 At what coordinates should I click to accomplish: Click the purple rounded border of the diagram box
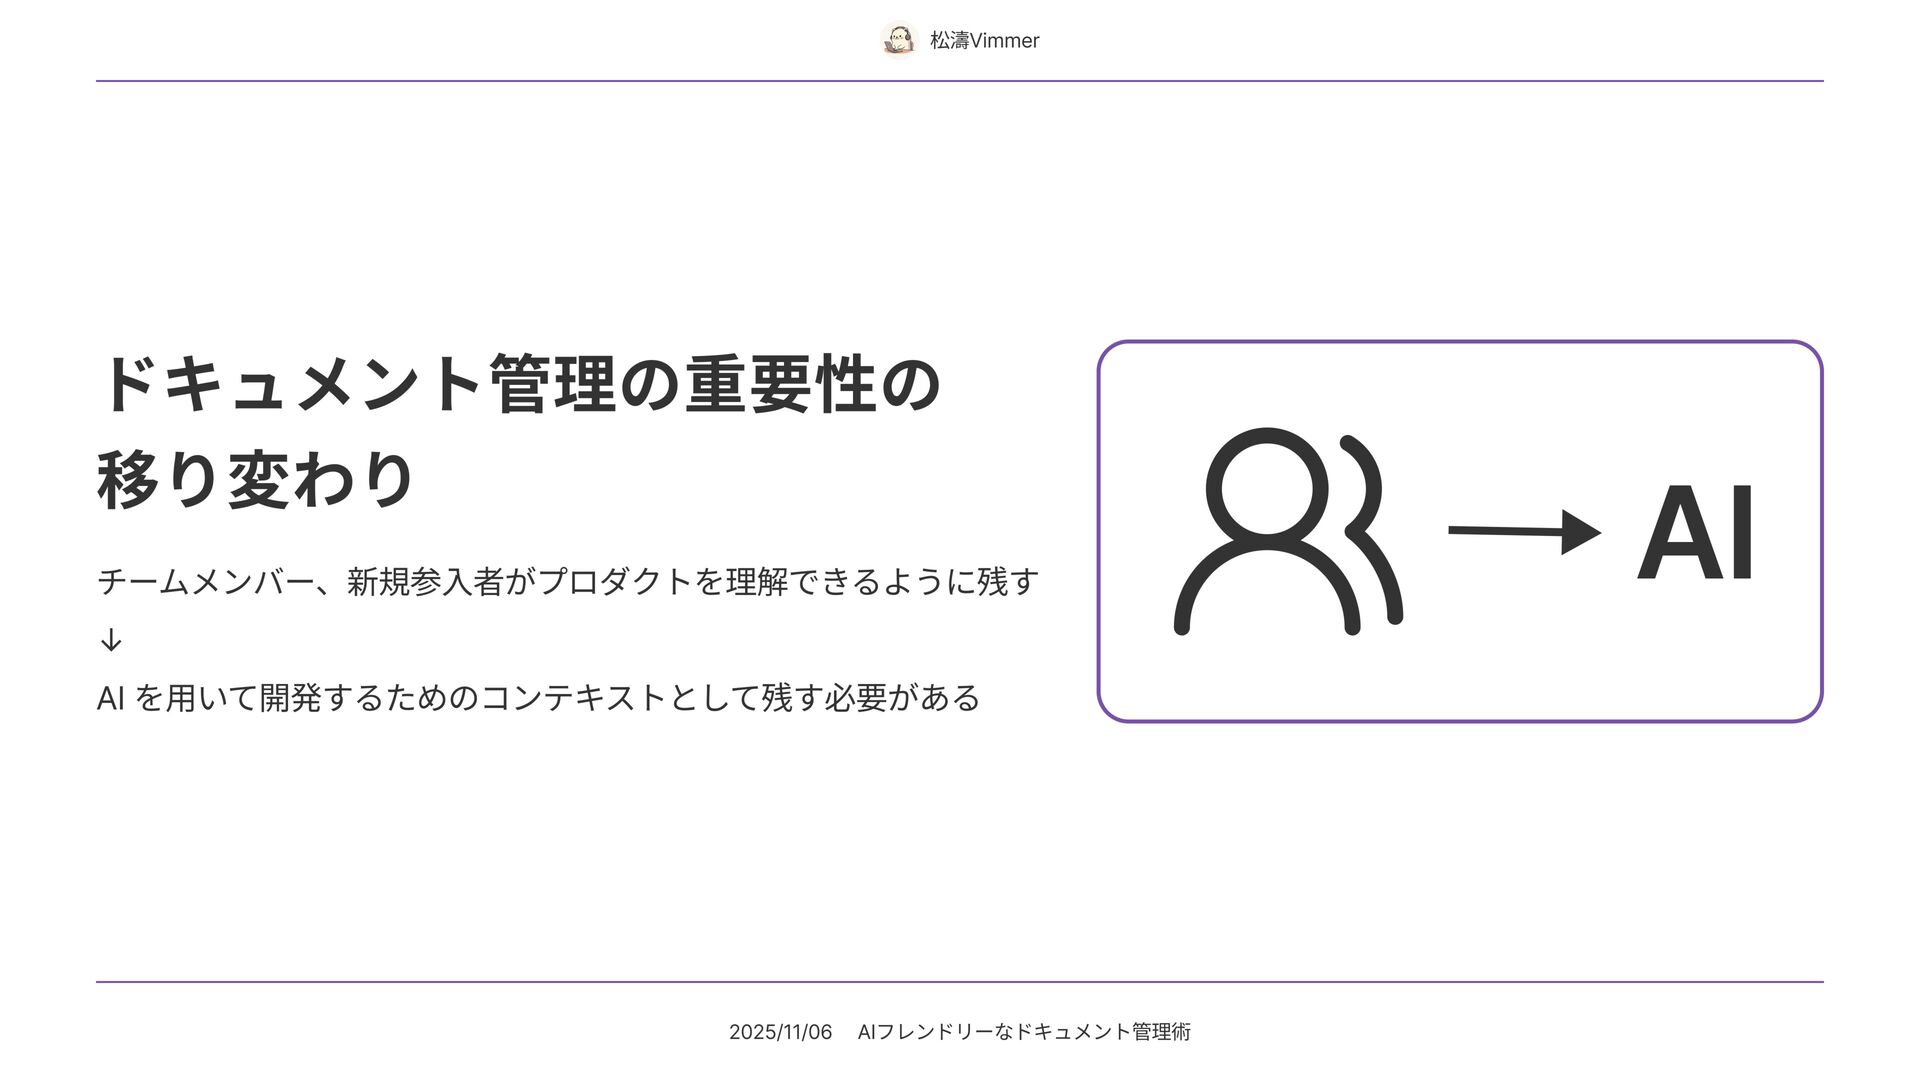[1460, 342]
